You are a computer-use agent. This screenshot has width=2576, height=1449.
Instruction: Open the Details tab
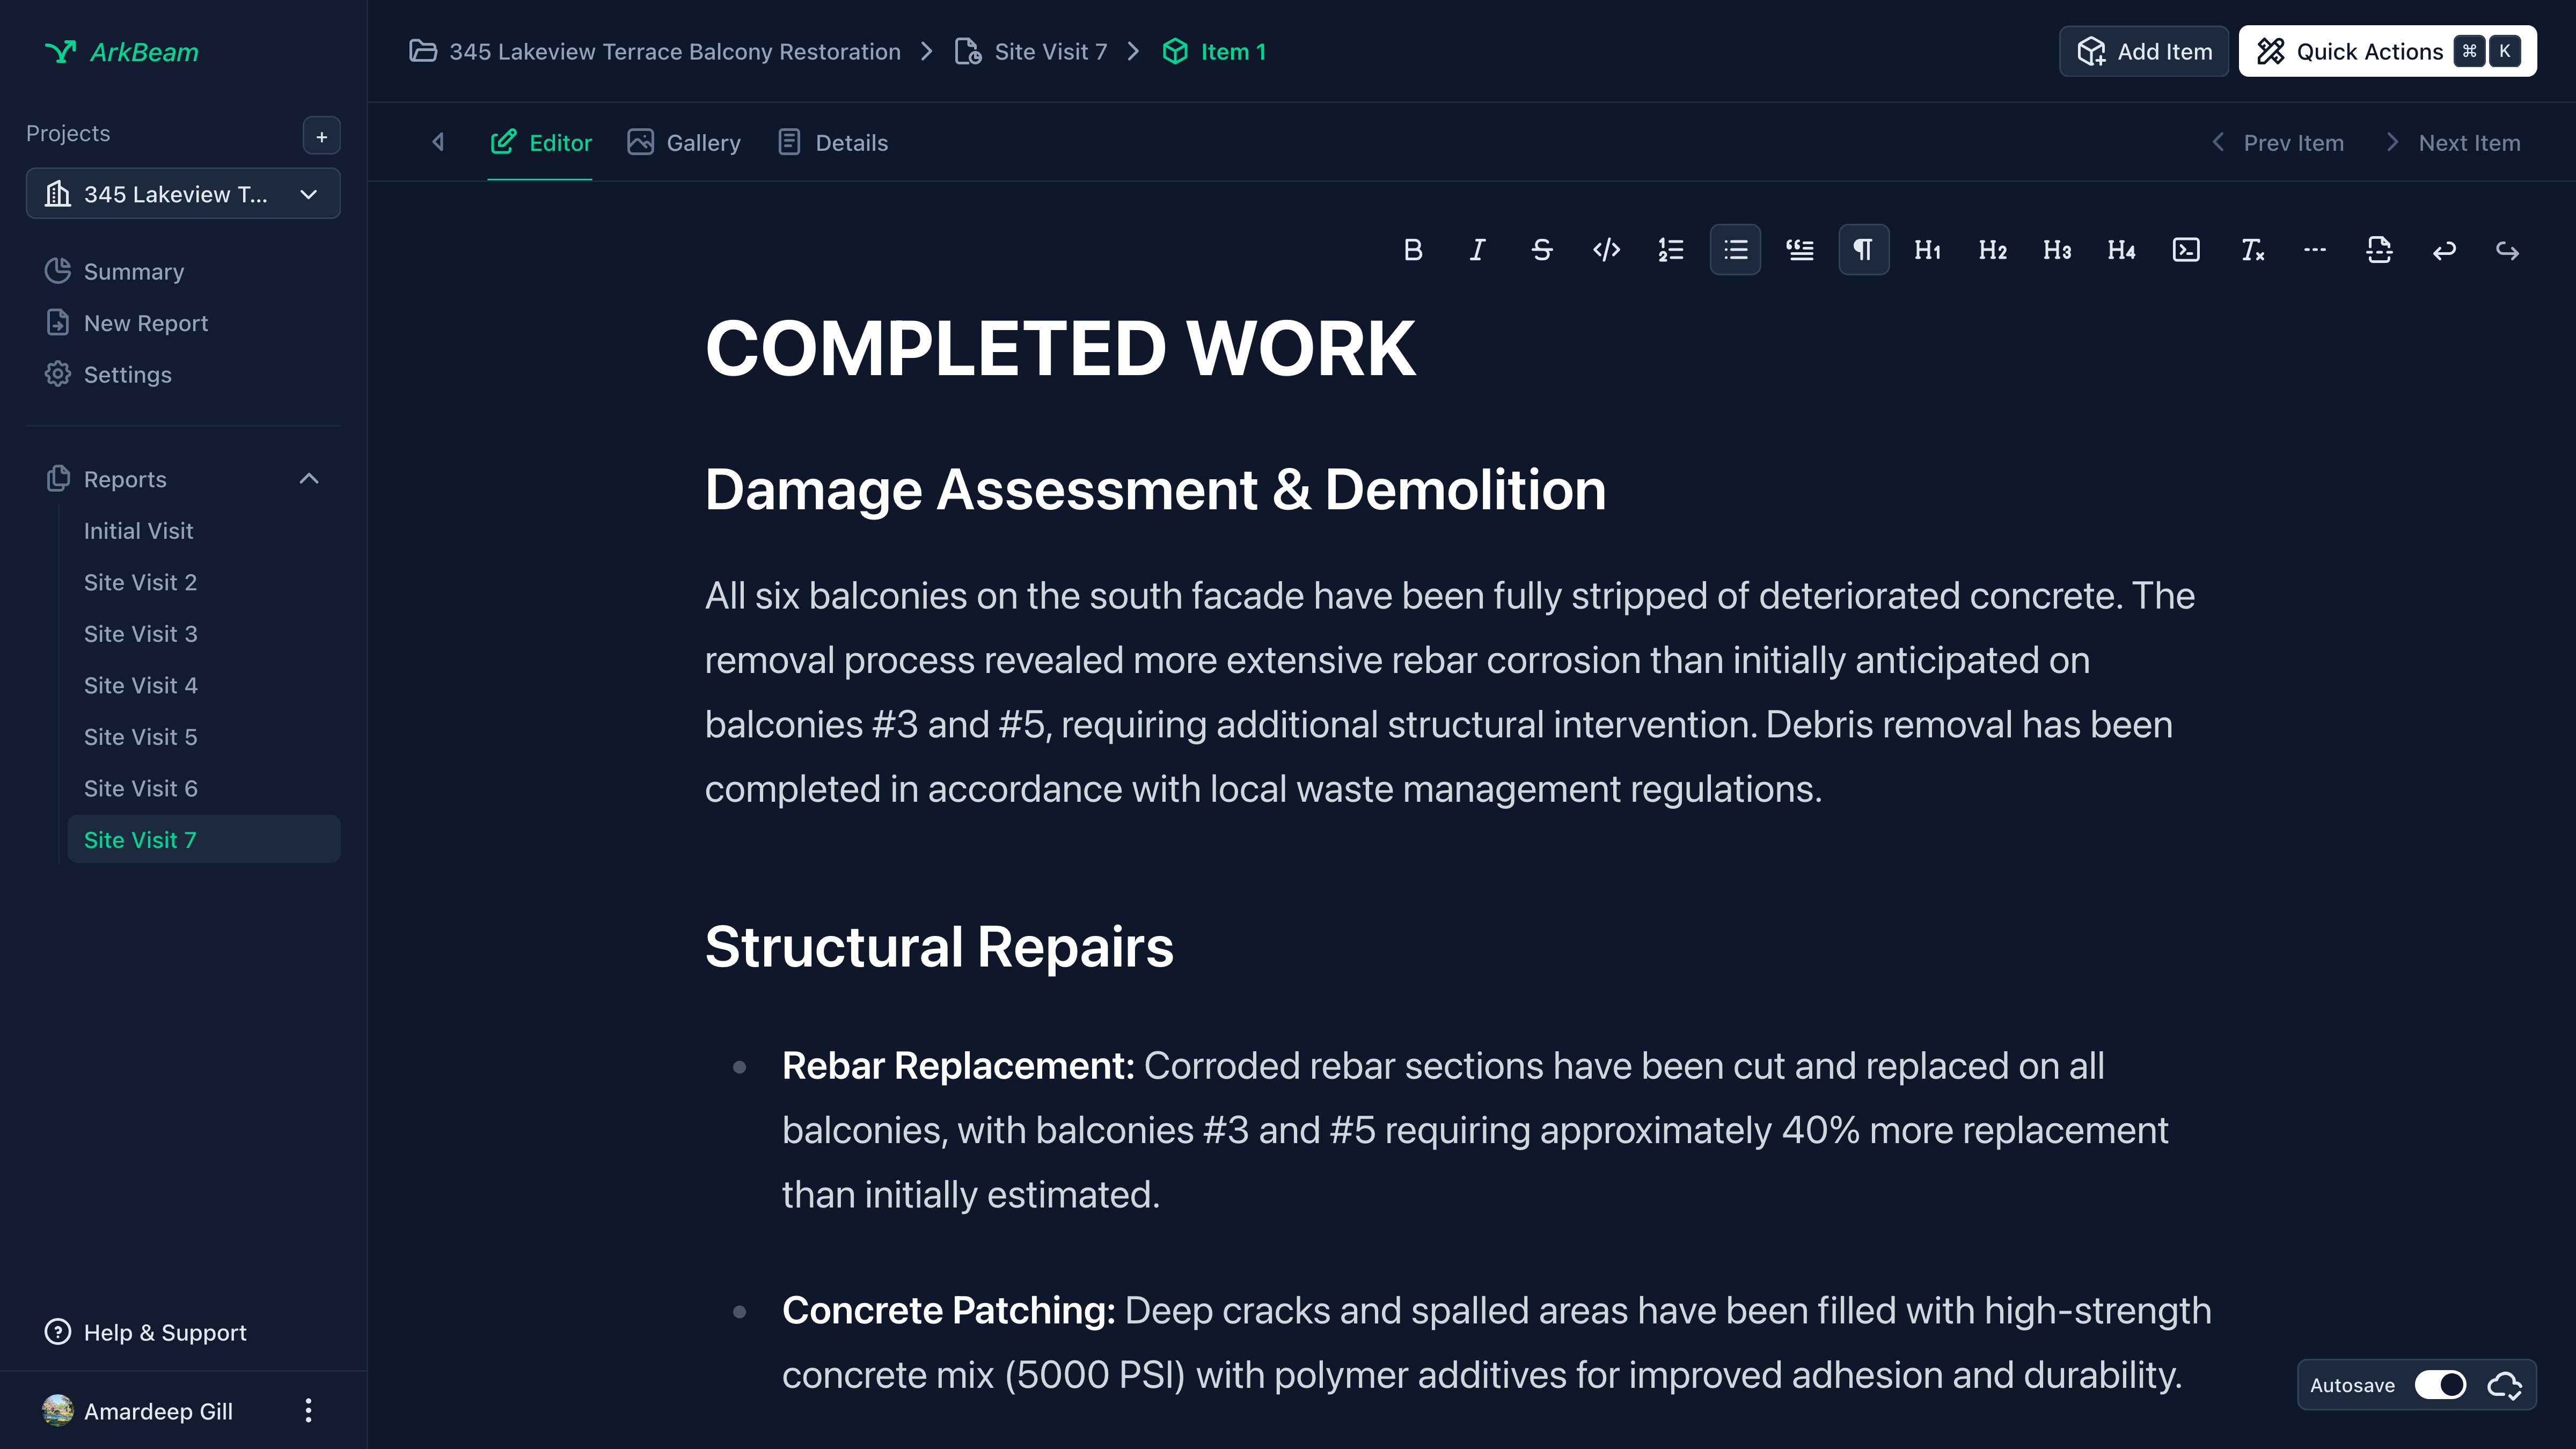click(x=833, y=143)
